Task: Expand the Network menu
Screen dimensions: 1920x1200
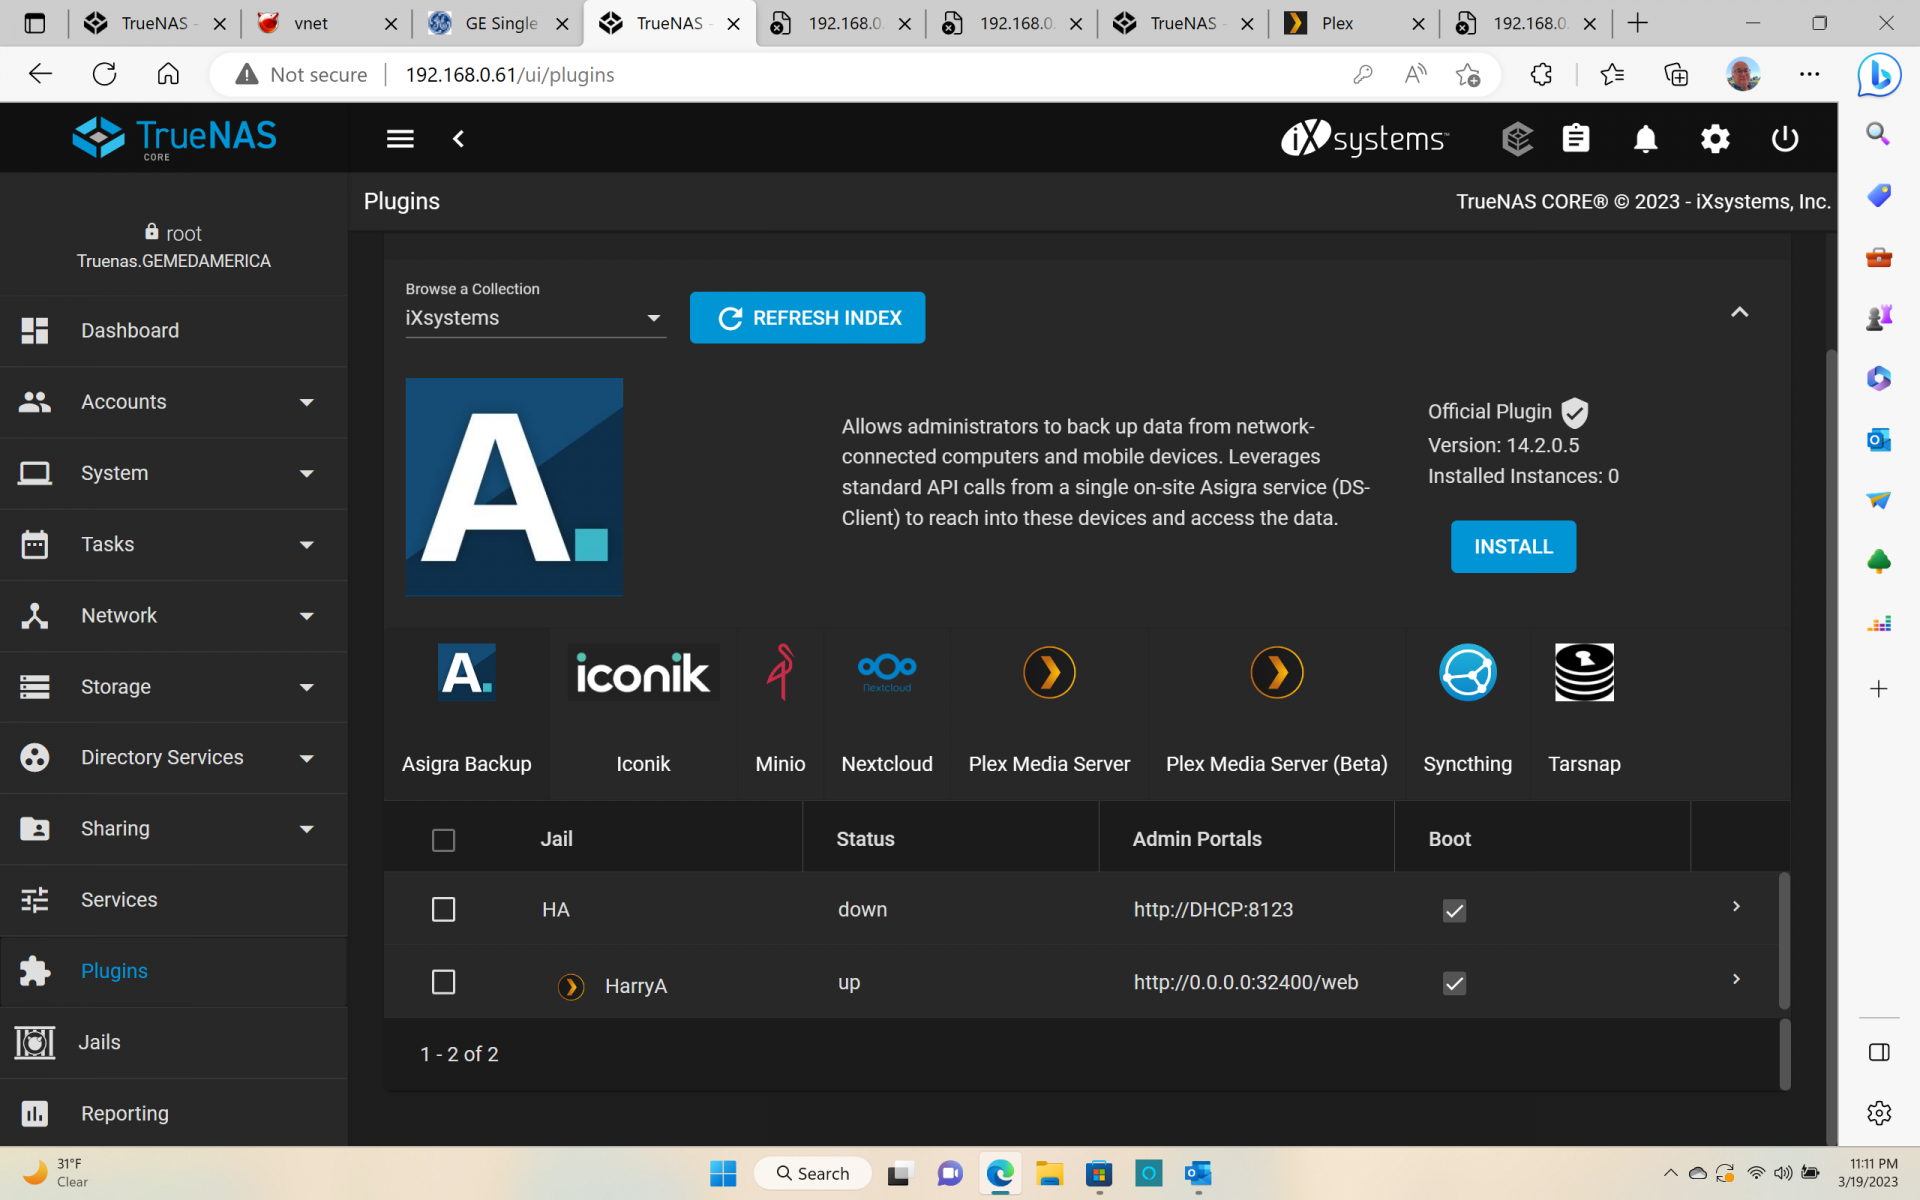Action: pyautogui.click(x=174, y=615)
